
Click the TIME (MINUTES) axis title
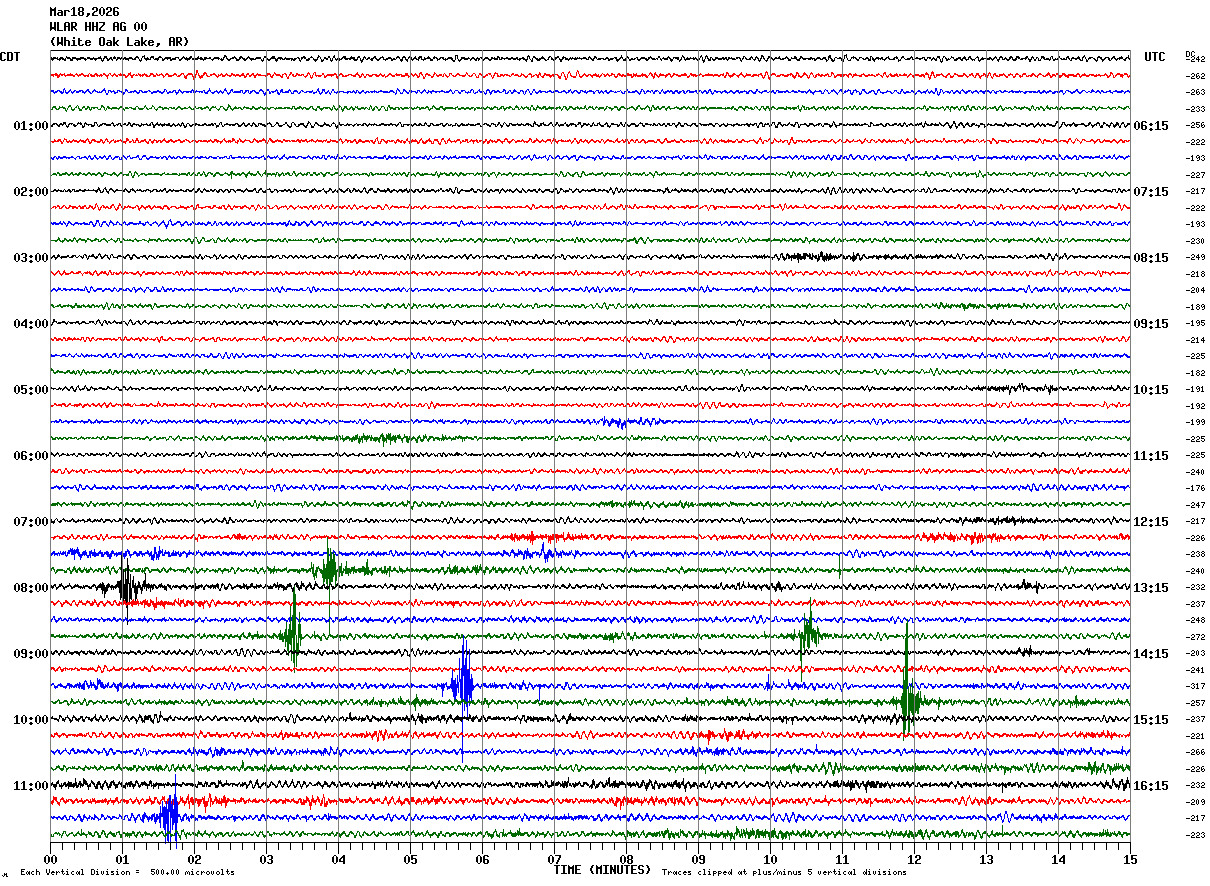pyautogui.click(x=602, y=870)
